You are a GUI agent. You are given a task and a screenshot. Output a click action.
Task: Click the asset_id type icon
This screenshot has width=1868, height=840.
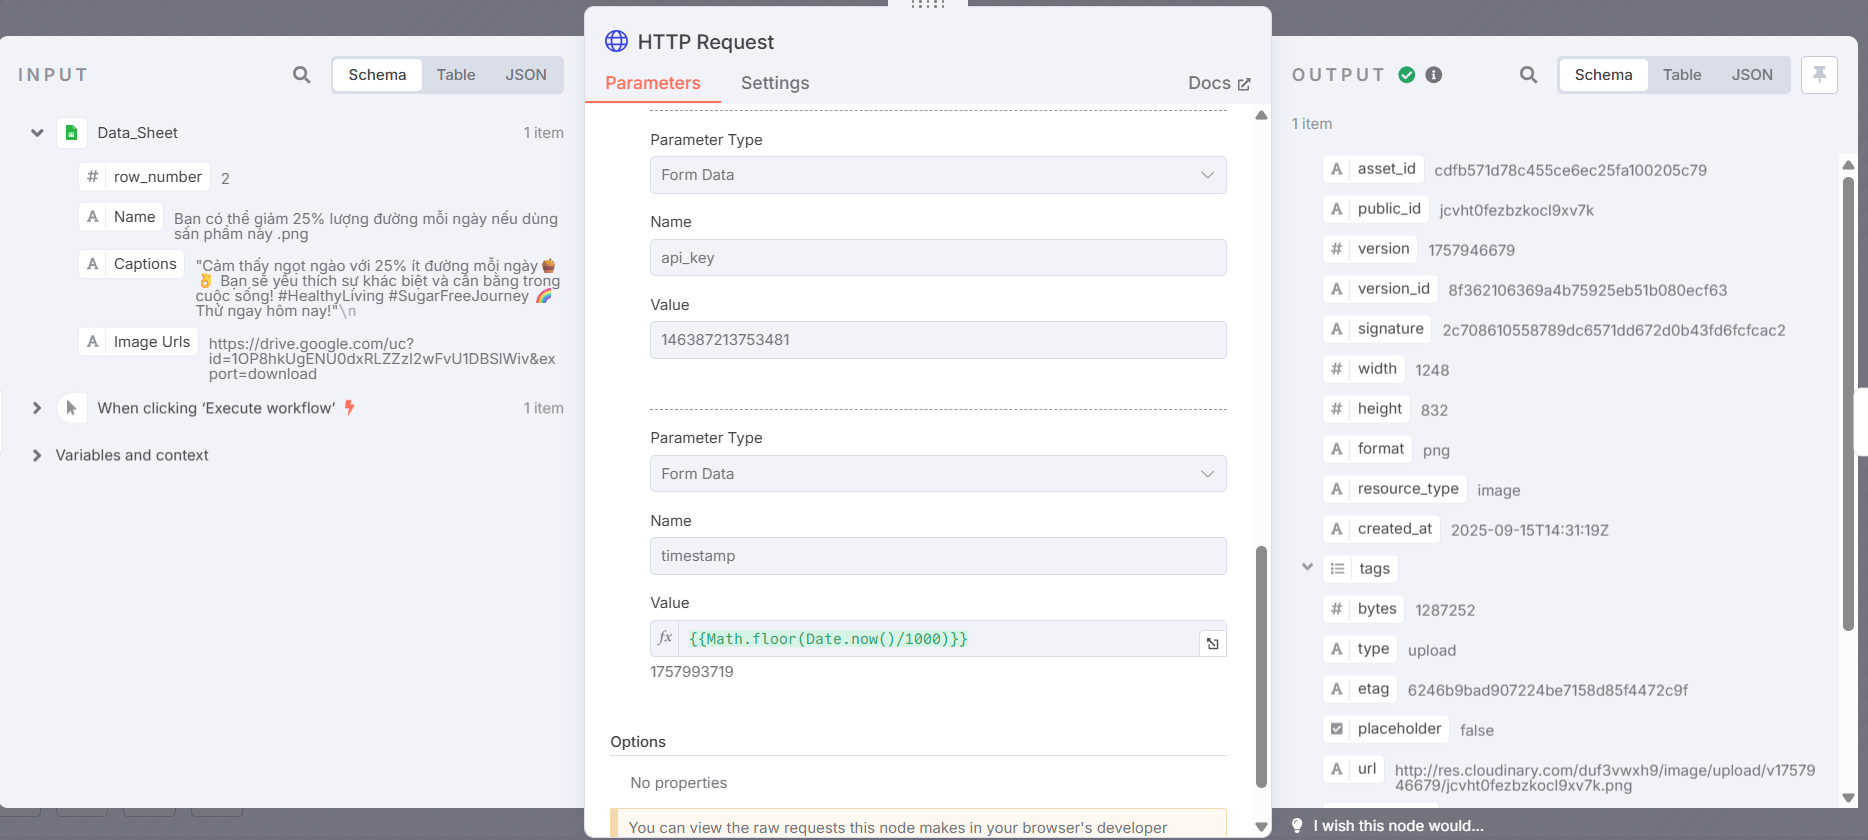tap(1336, 169)
